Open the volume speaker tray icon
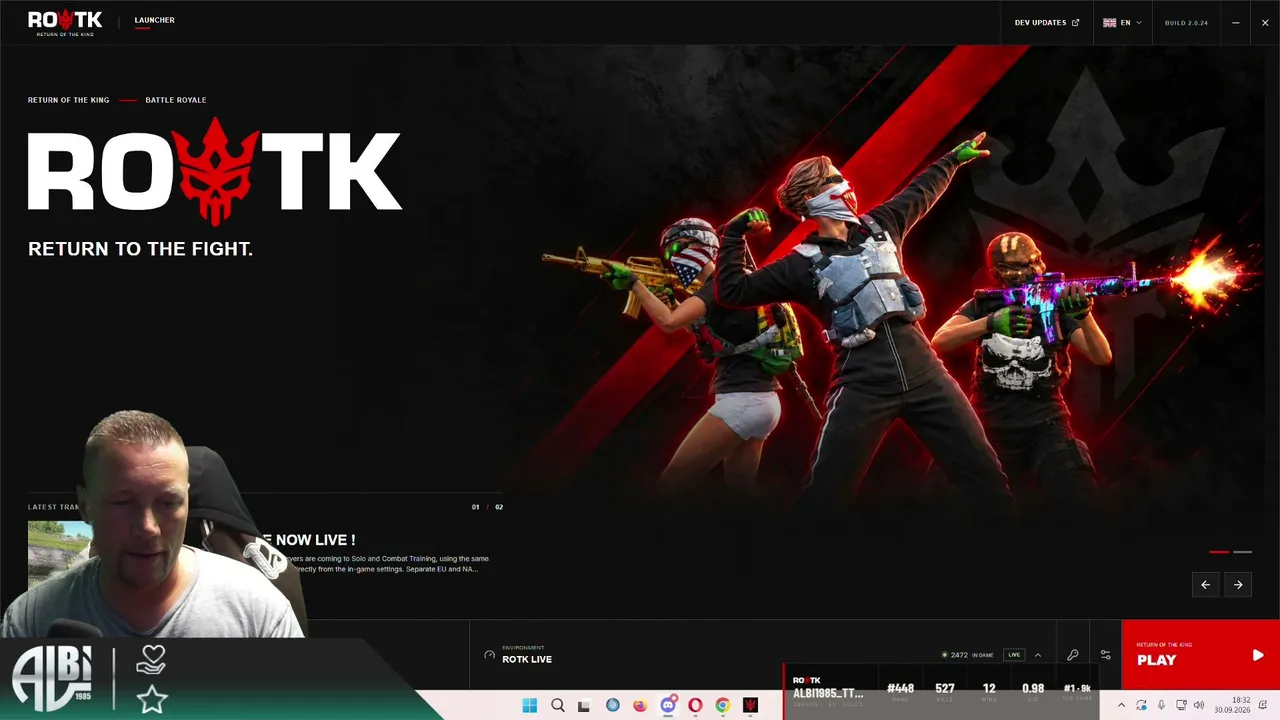This screenshot has width=1280, height=720. point(1199,705)
